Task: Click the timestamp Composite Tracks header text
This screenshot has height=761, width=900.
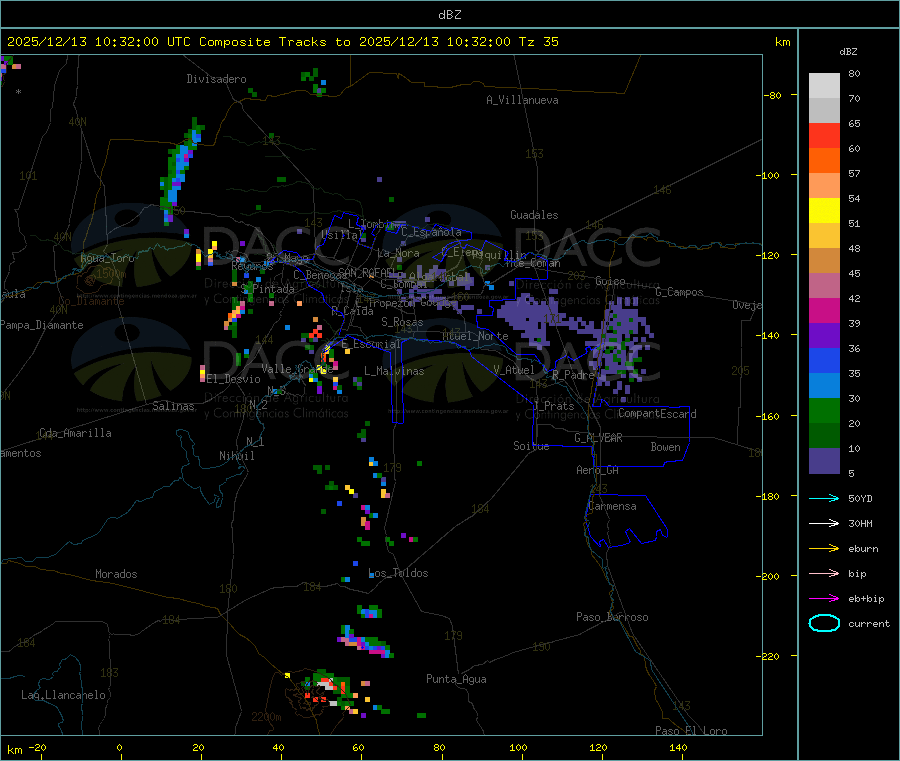Action: tap(282, 42)
